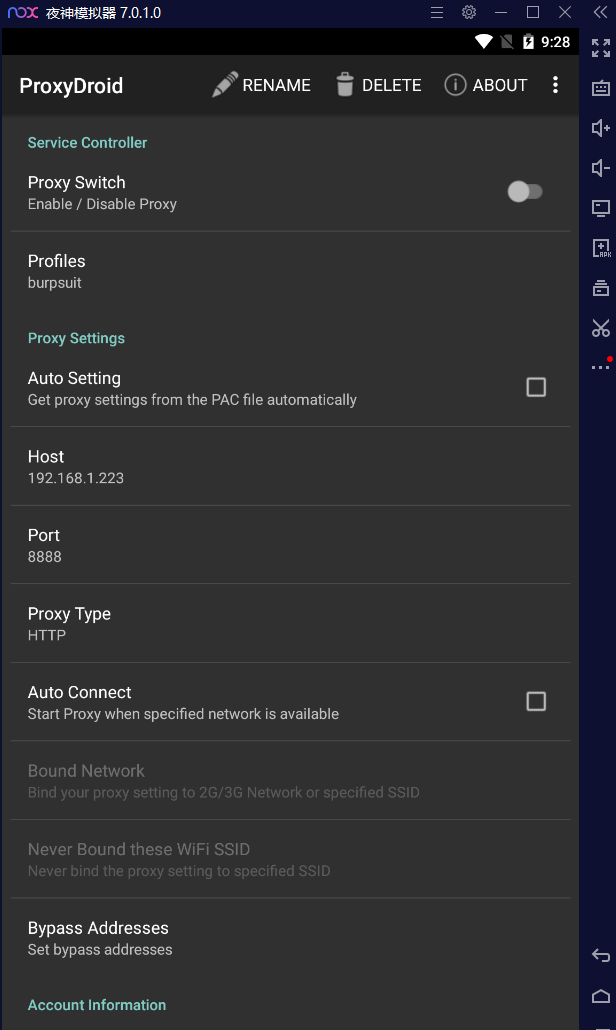Toggle the Proxy Switch on
Screen dimensions: 616x1030
(x=525, y=192)
